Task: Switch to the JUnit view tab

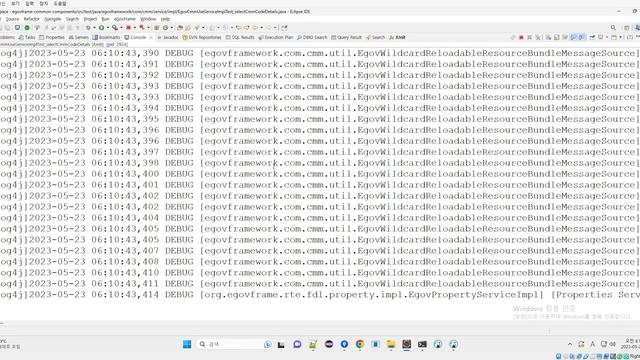Action: click(x=397, y=37)
